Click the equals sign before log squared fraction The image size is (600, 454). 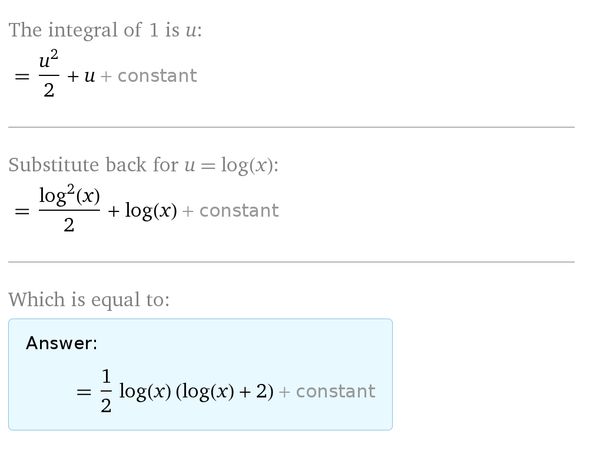(20, 211)
